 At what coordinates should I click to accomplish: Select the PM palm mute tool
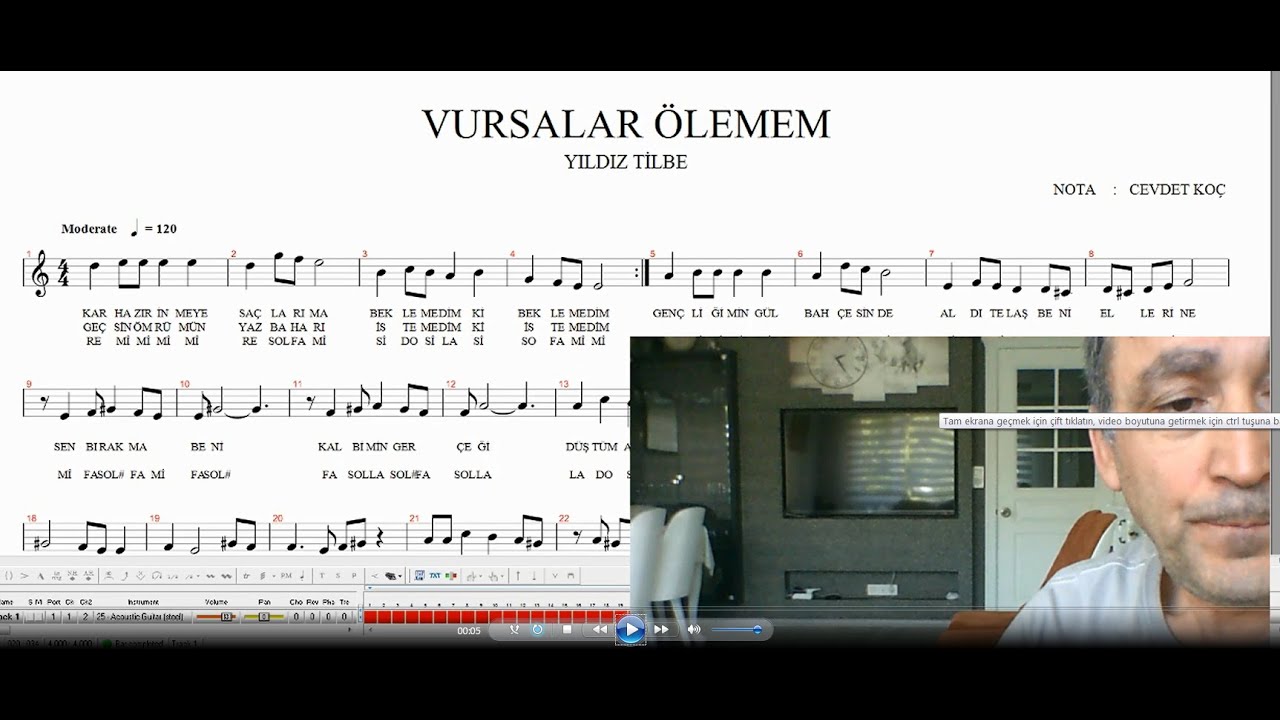pyautogui.click(x=286, y=576)
